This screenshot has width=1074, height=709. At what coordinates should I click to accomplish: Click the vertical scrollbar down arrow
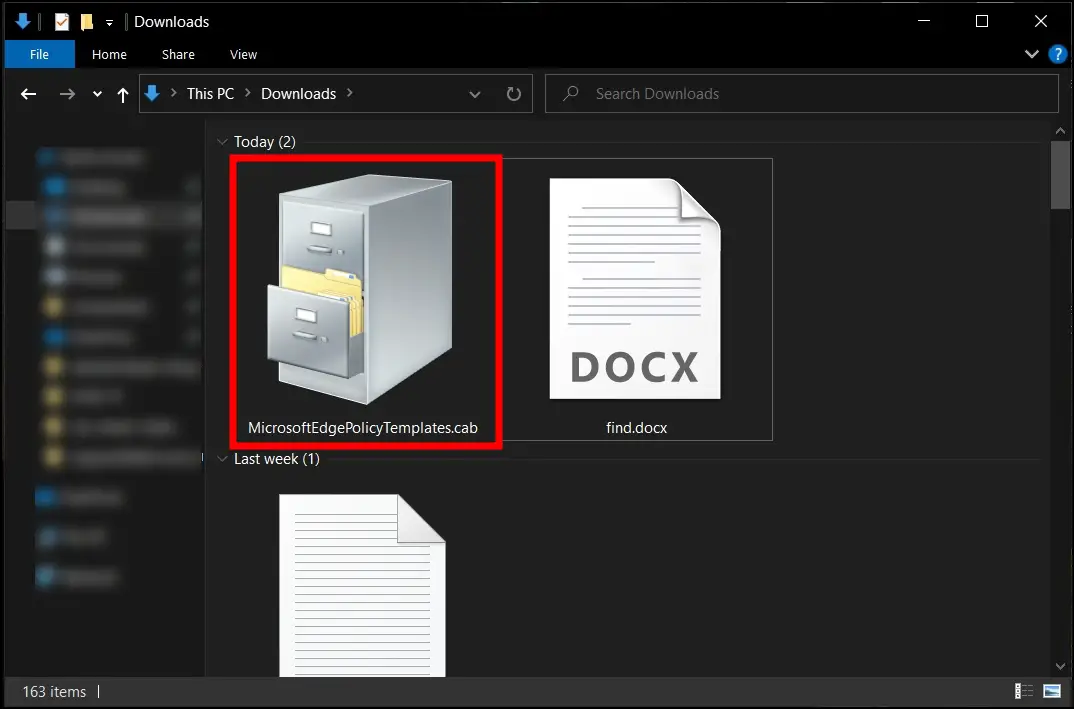pos(1060,666)
